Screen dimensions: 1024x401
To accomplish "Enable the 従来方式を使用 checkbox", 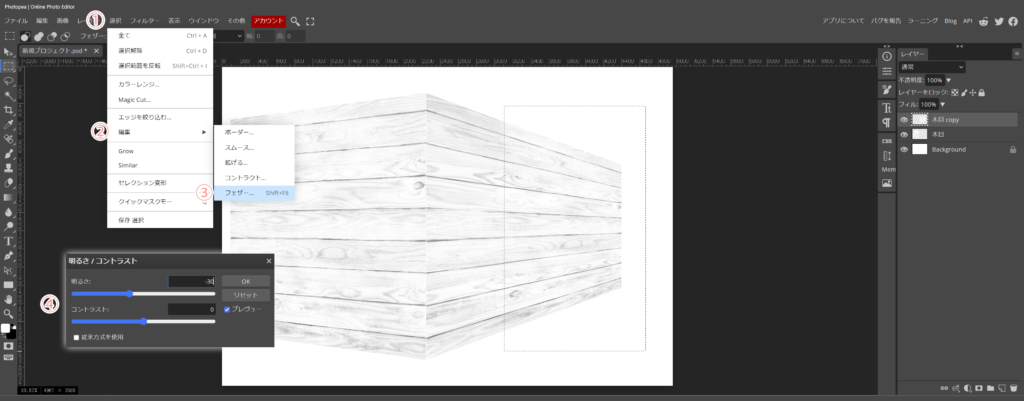I will click(77, 337).
